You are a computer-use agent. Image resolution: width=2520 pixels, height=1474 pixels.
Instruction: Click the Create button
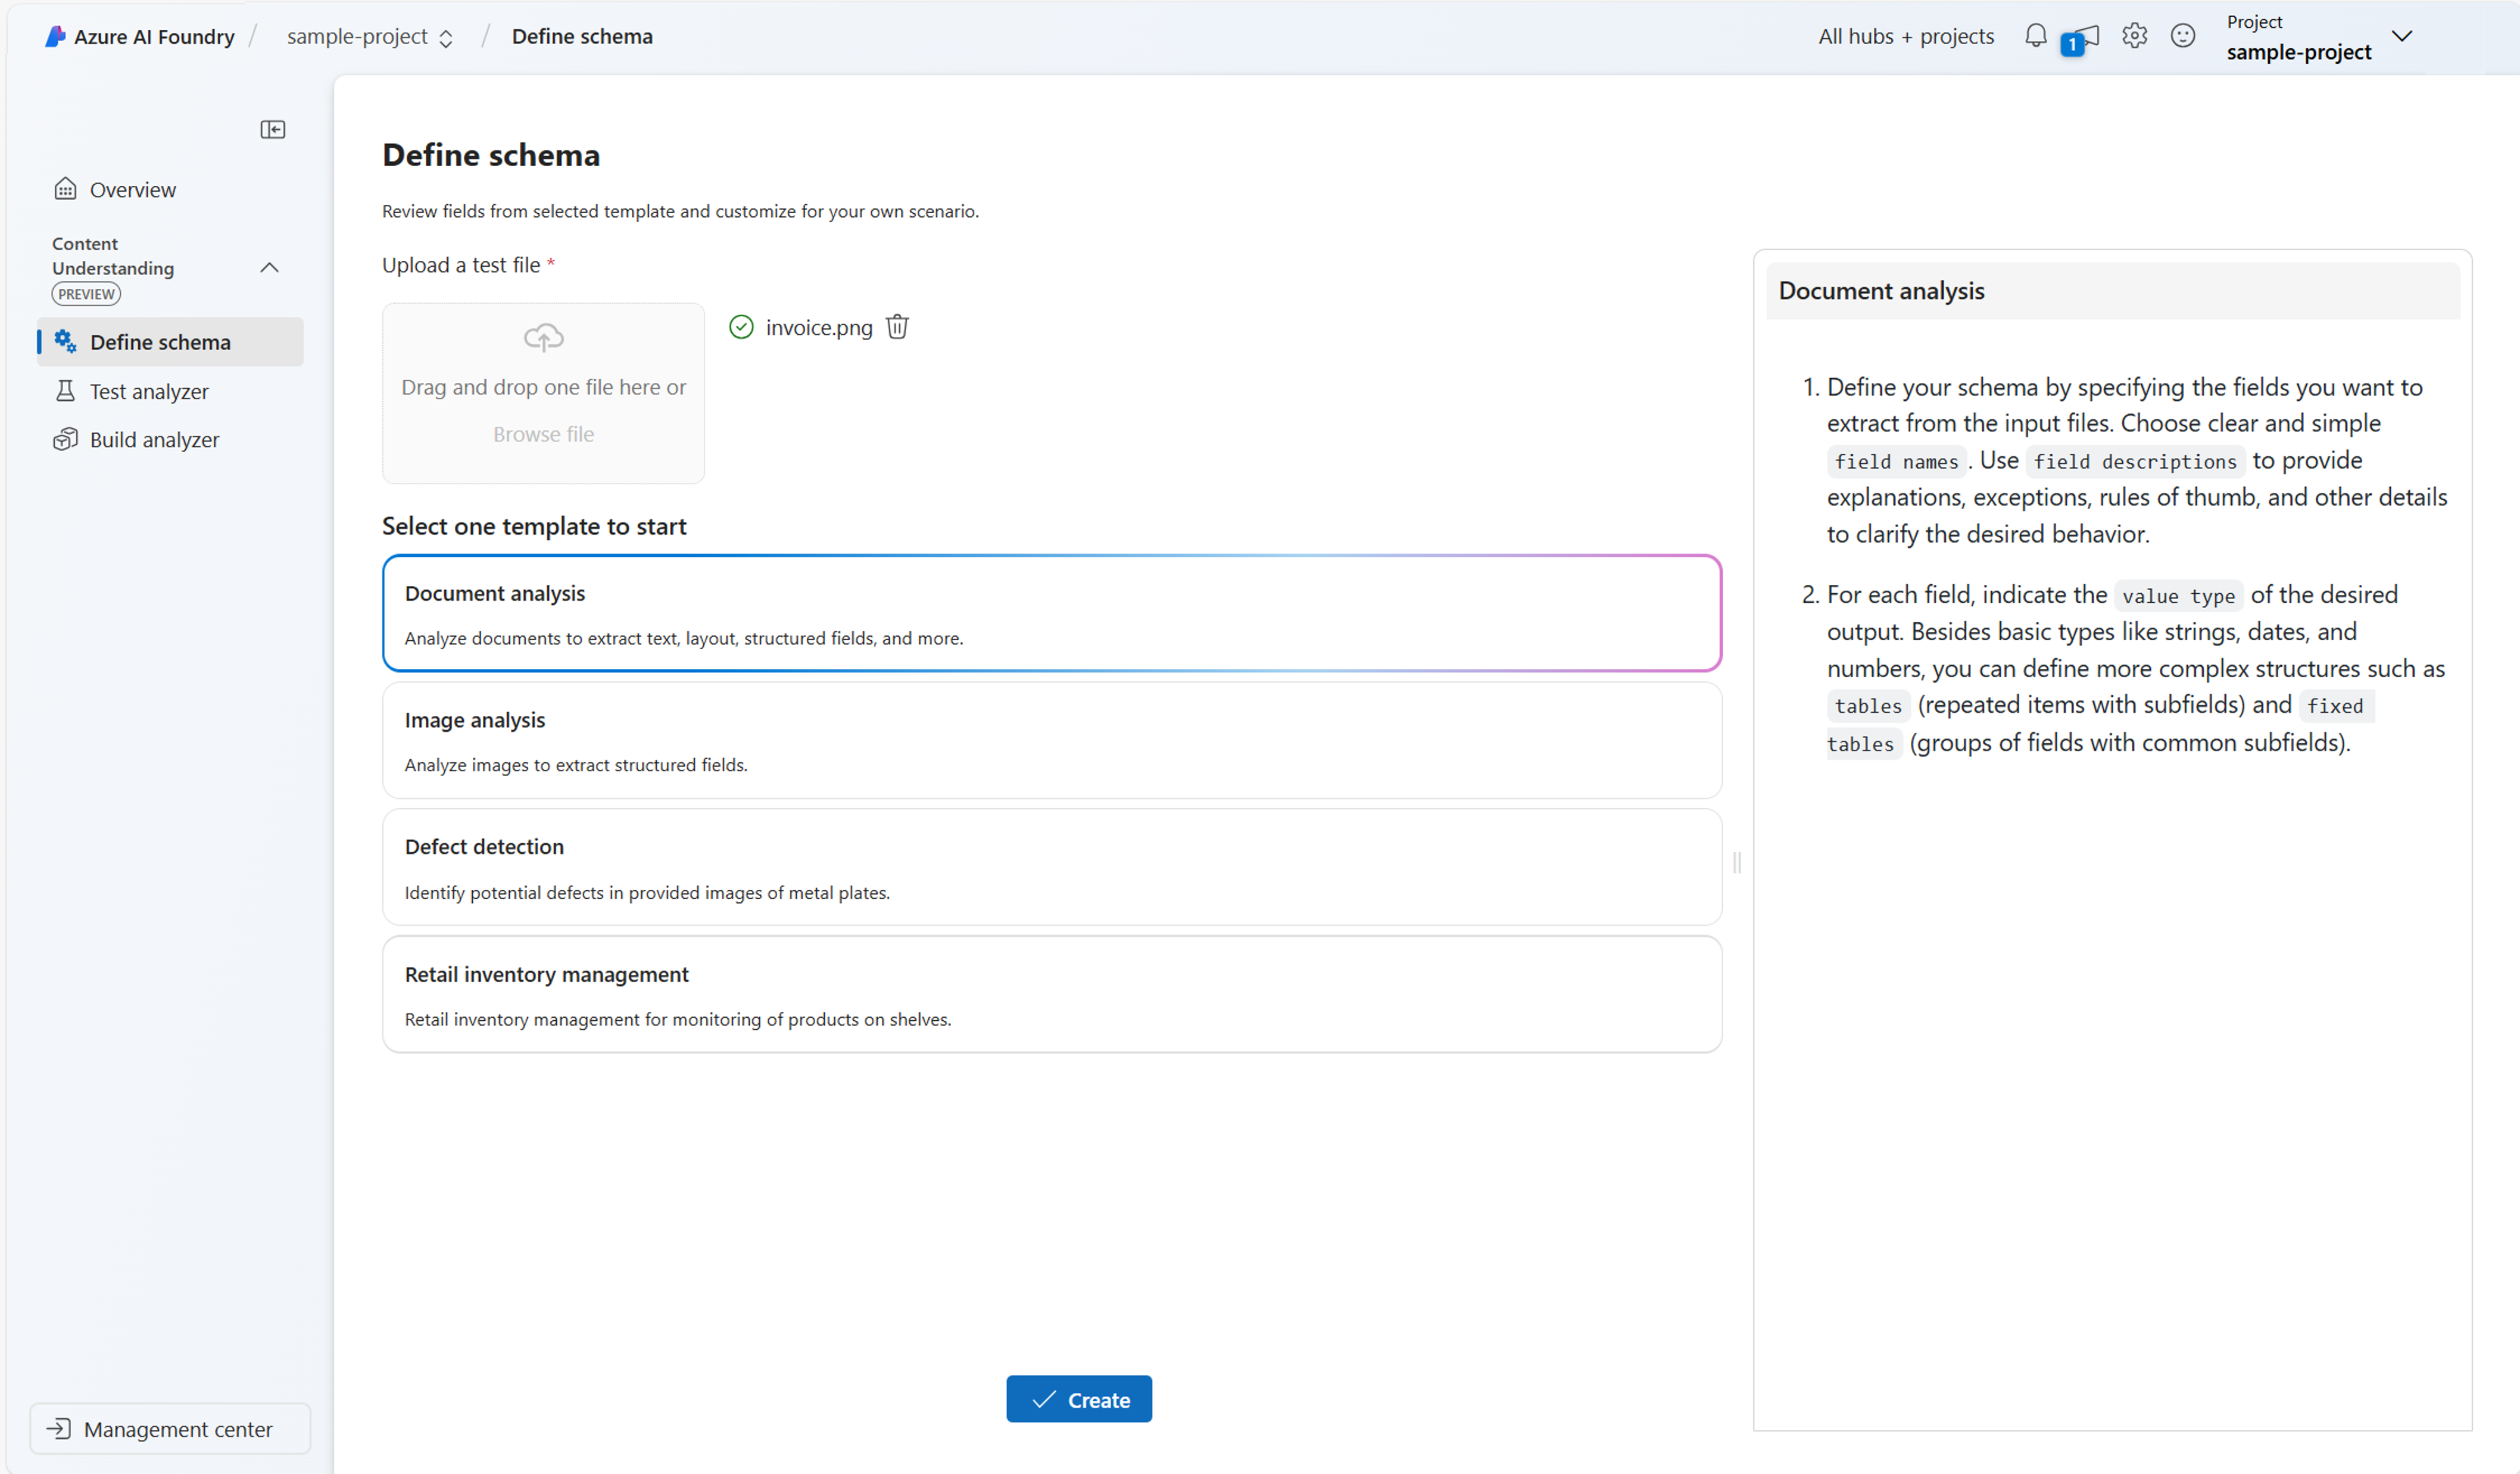pos(1080,1398)
